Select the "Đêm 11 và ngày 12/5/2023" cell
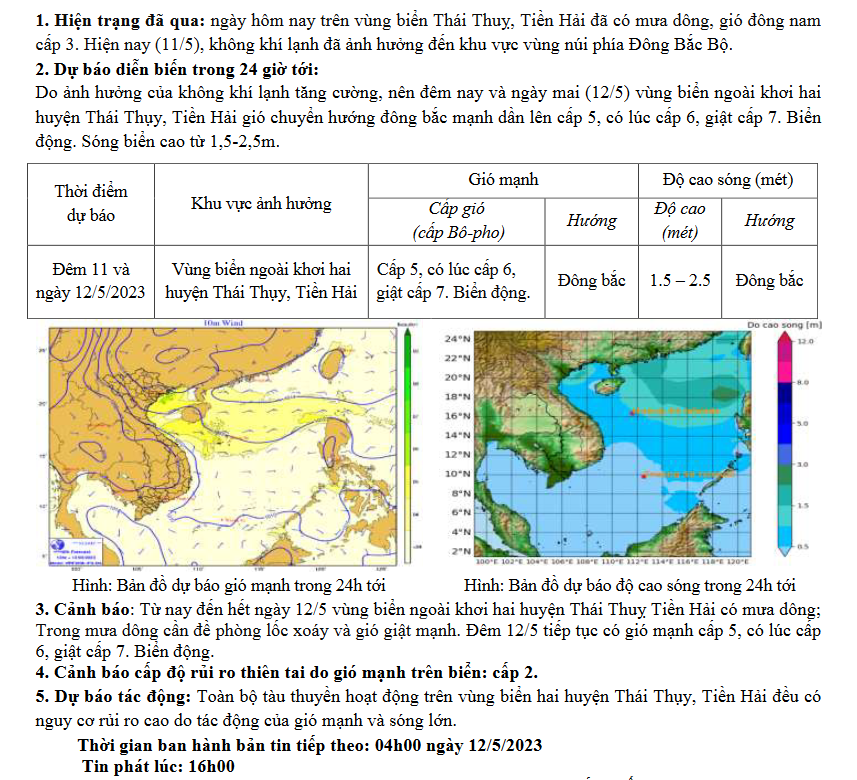This screenshot has width=857, height=780. (91, 281)
